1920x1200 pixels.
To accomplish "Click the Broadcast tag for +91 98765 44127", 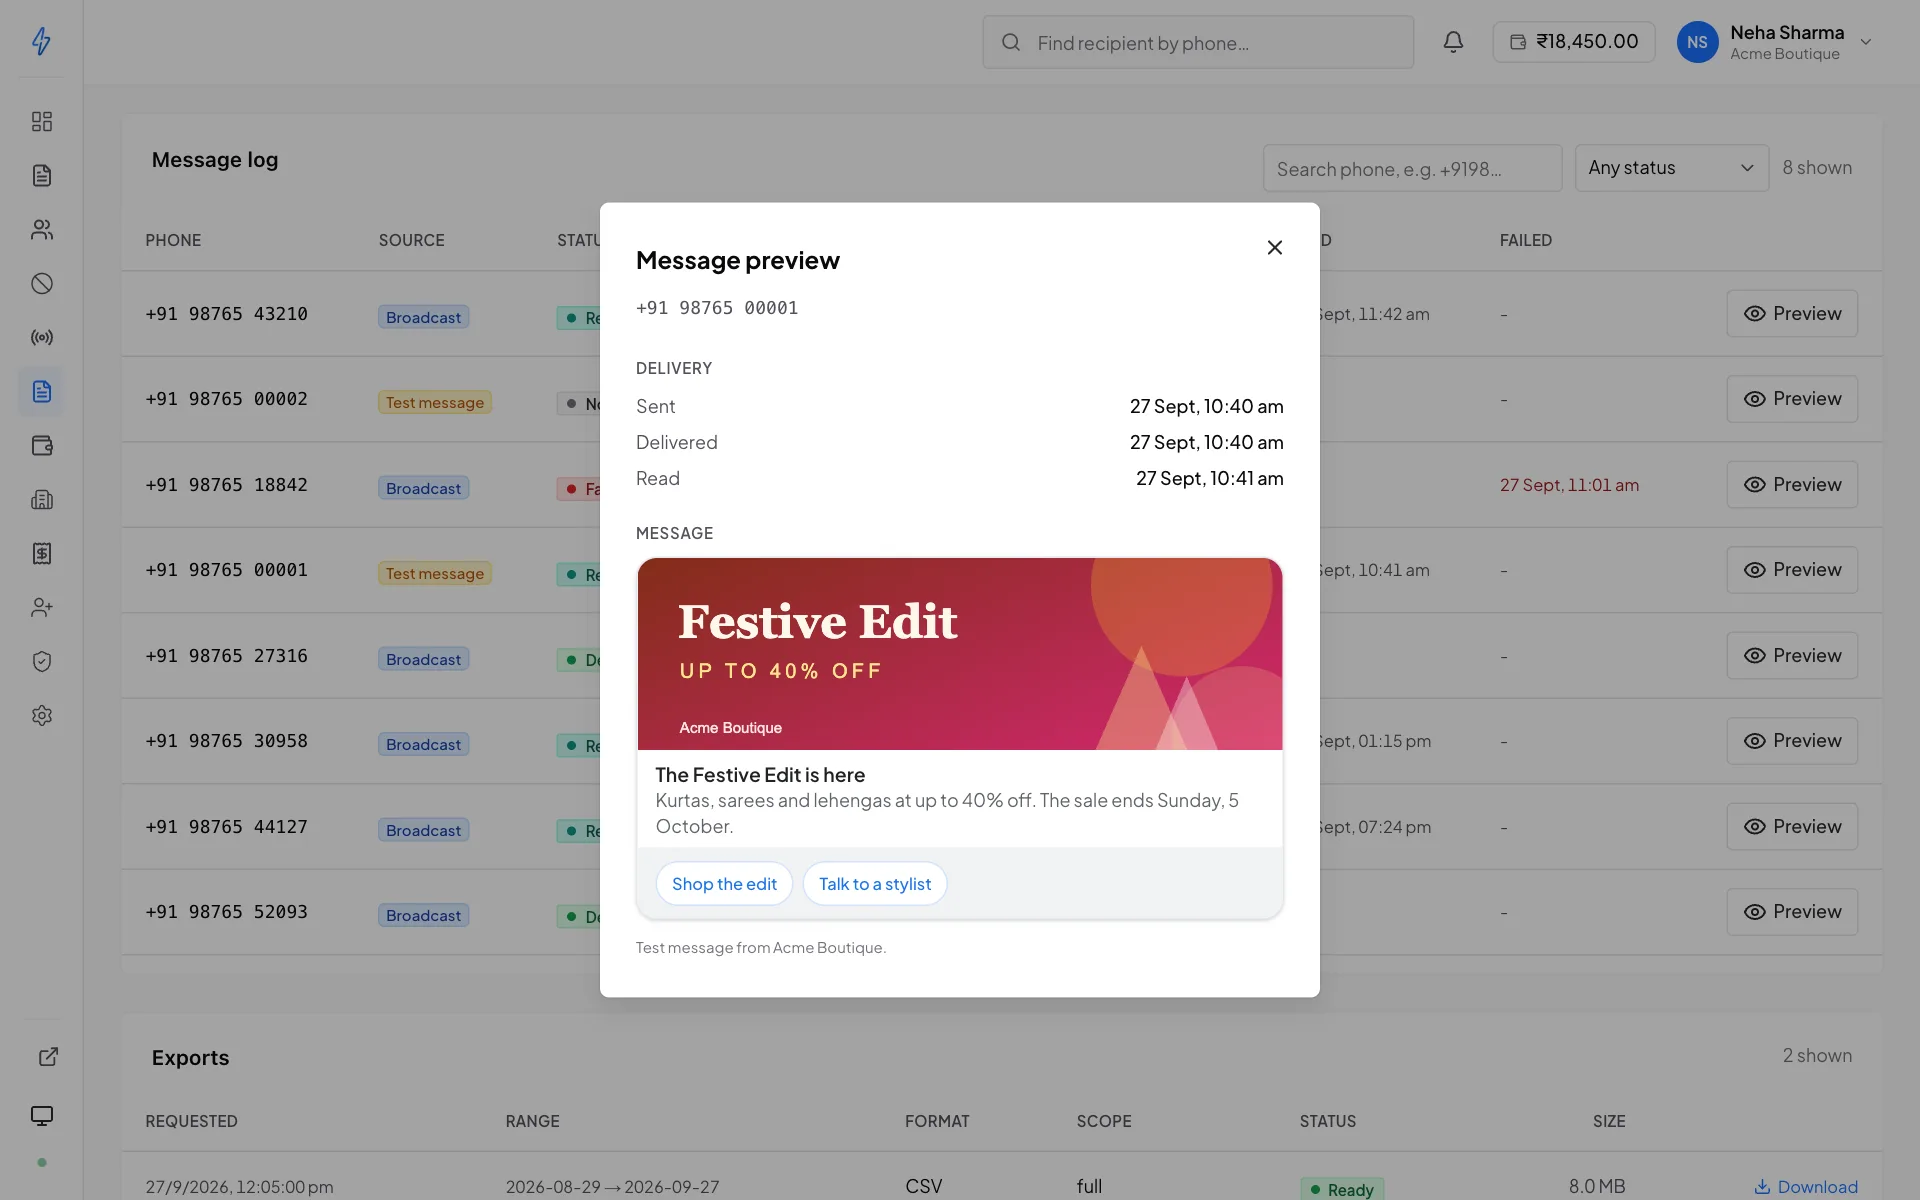I will click(423, 830).
